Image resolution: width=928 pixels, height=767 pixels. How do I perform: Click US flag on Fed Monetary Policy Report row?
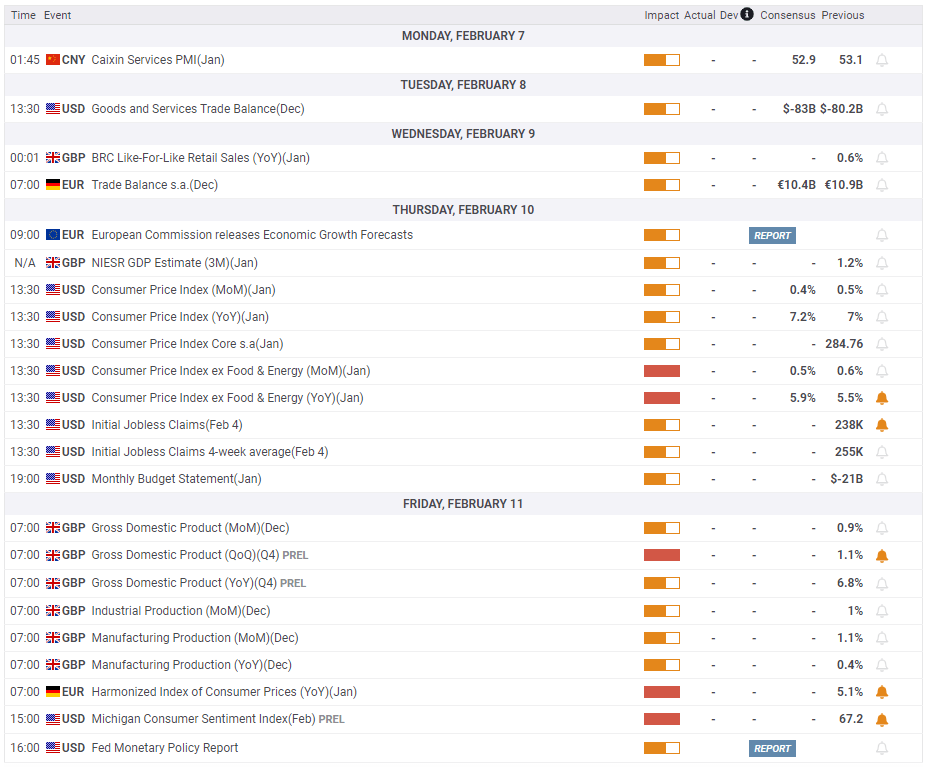pos(53,747)
